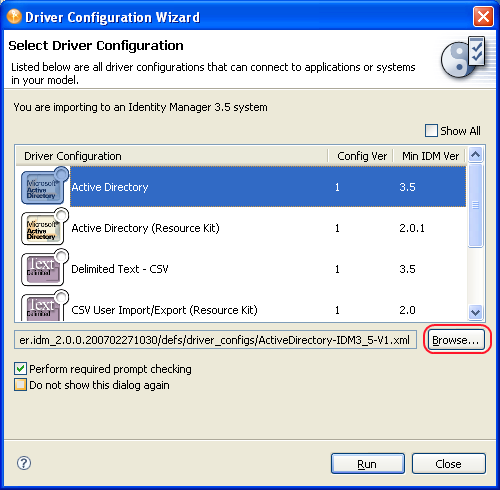Click the Driver Configuration Wizard title icon
500x490 pixels.
coord(14,17)
